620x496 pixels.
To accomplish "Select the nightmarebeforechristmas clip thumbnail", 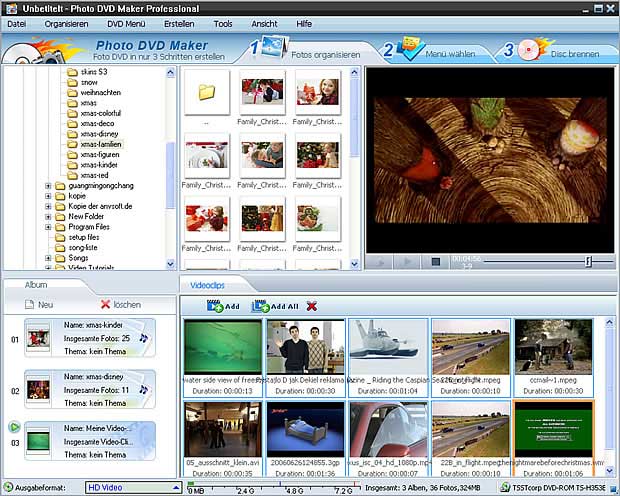I will click(x=554, y=430).
